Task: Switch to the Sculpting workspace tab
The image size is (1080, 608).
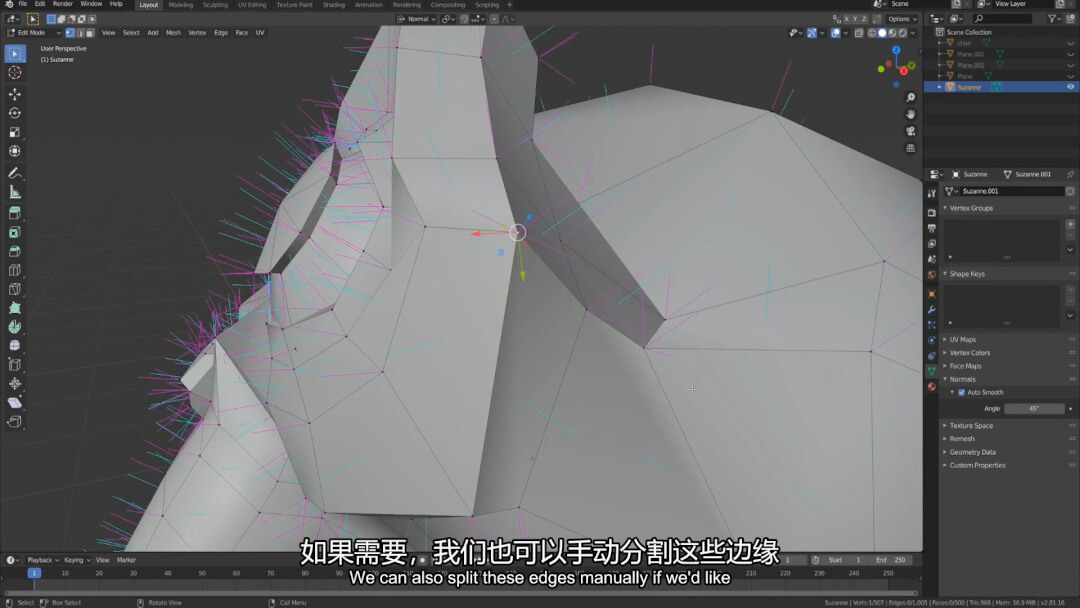Action: pyautogui.click(x=215, y=5)
